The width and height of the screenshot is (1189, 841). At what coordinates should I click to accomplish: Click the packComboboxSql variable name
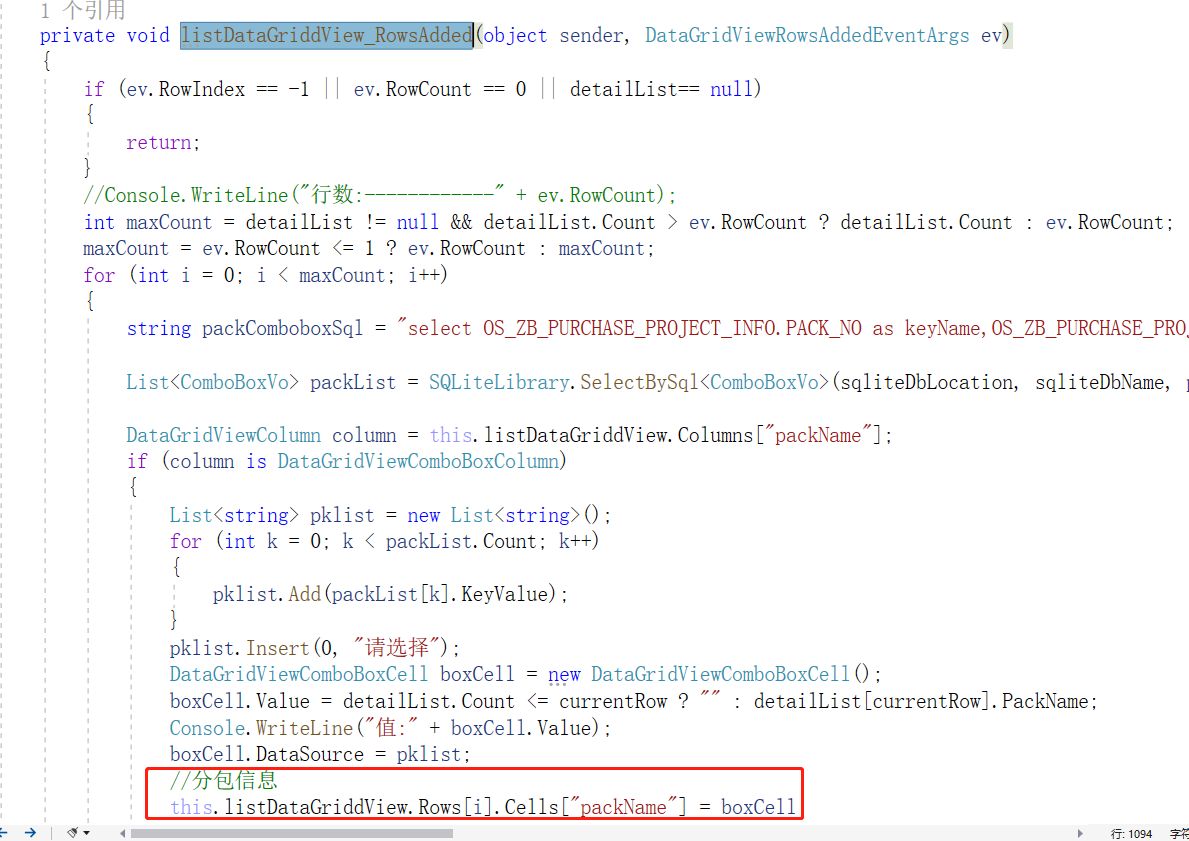point(283,328)
